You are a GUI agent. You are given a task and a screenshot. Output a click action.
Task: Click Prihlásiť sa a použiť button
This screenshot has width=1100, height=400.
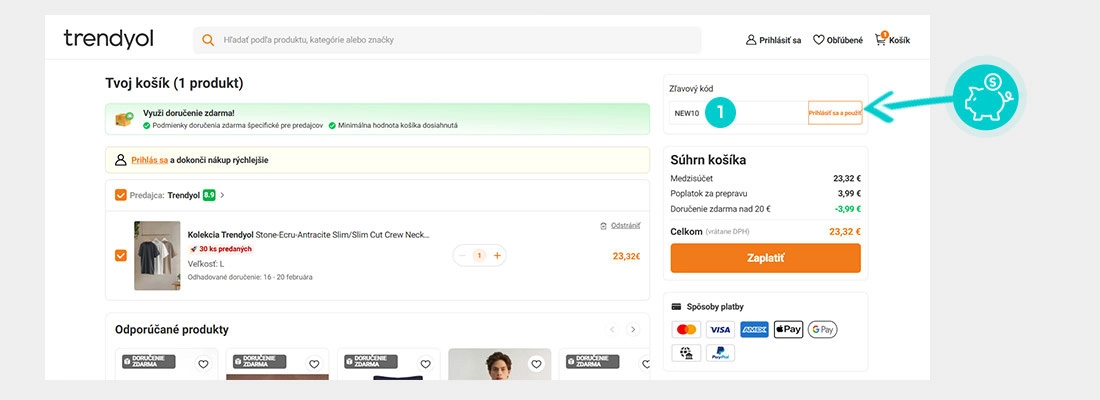point(835,113)
